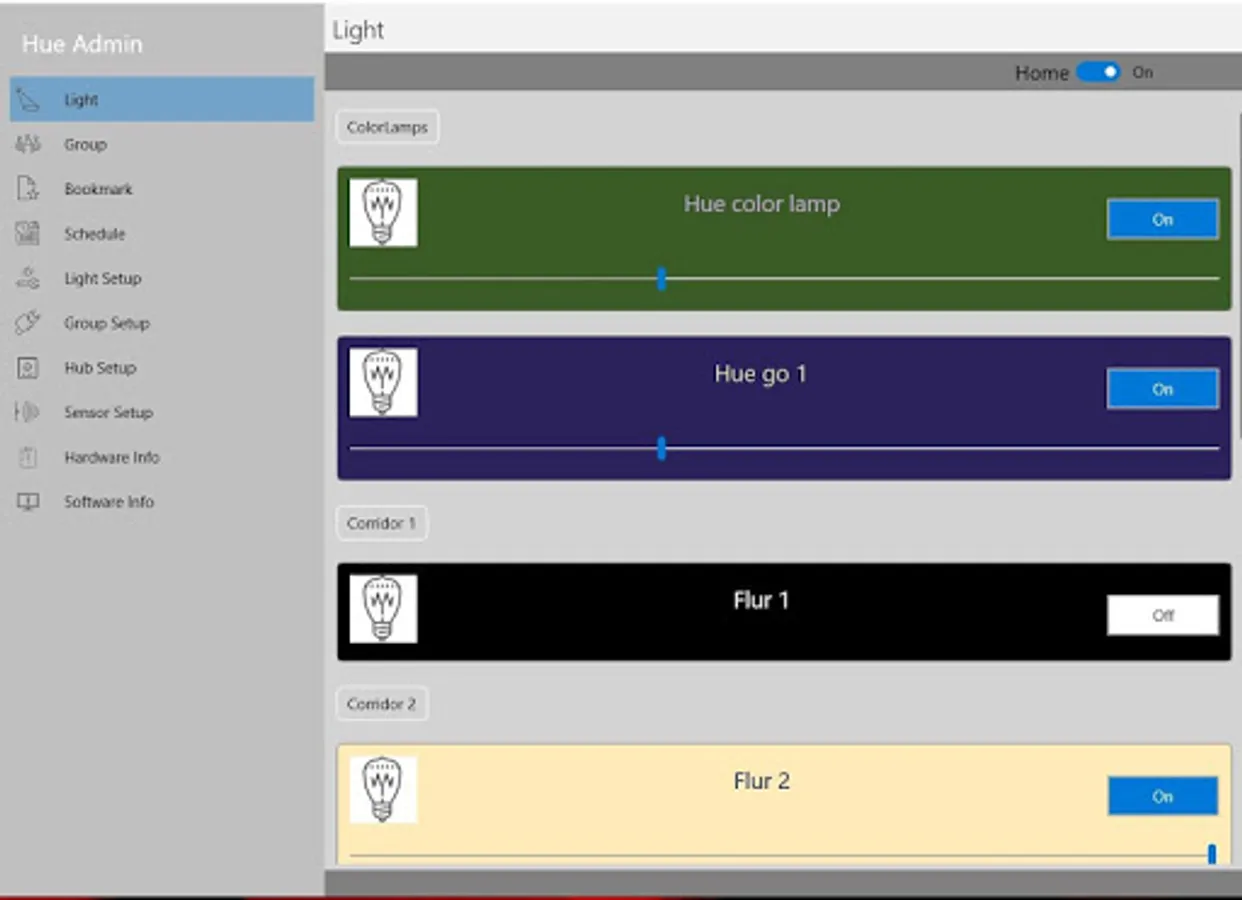Image resolution: width=1242 pixels, height=900 pixels.
Task: Click the Hue go 1 title text
Action: click(760, 374)
